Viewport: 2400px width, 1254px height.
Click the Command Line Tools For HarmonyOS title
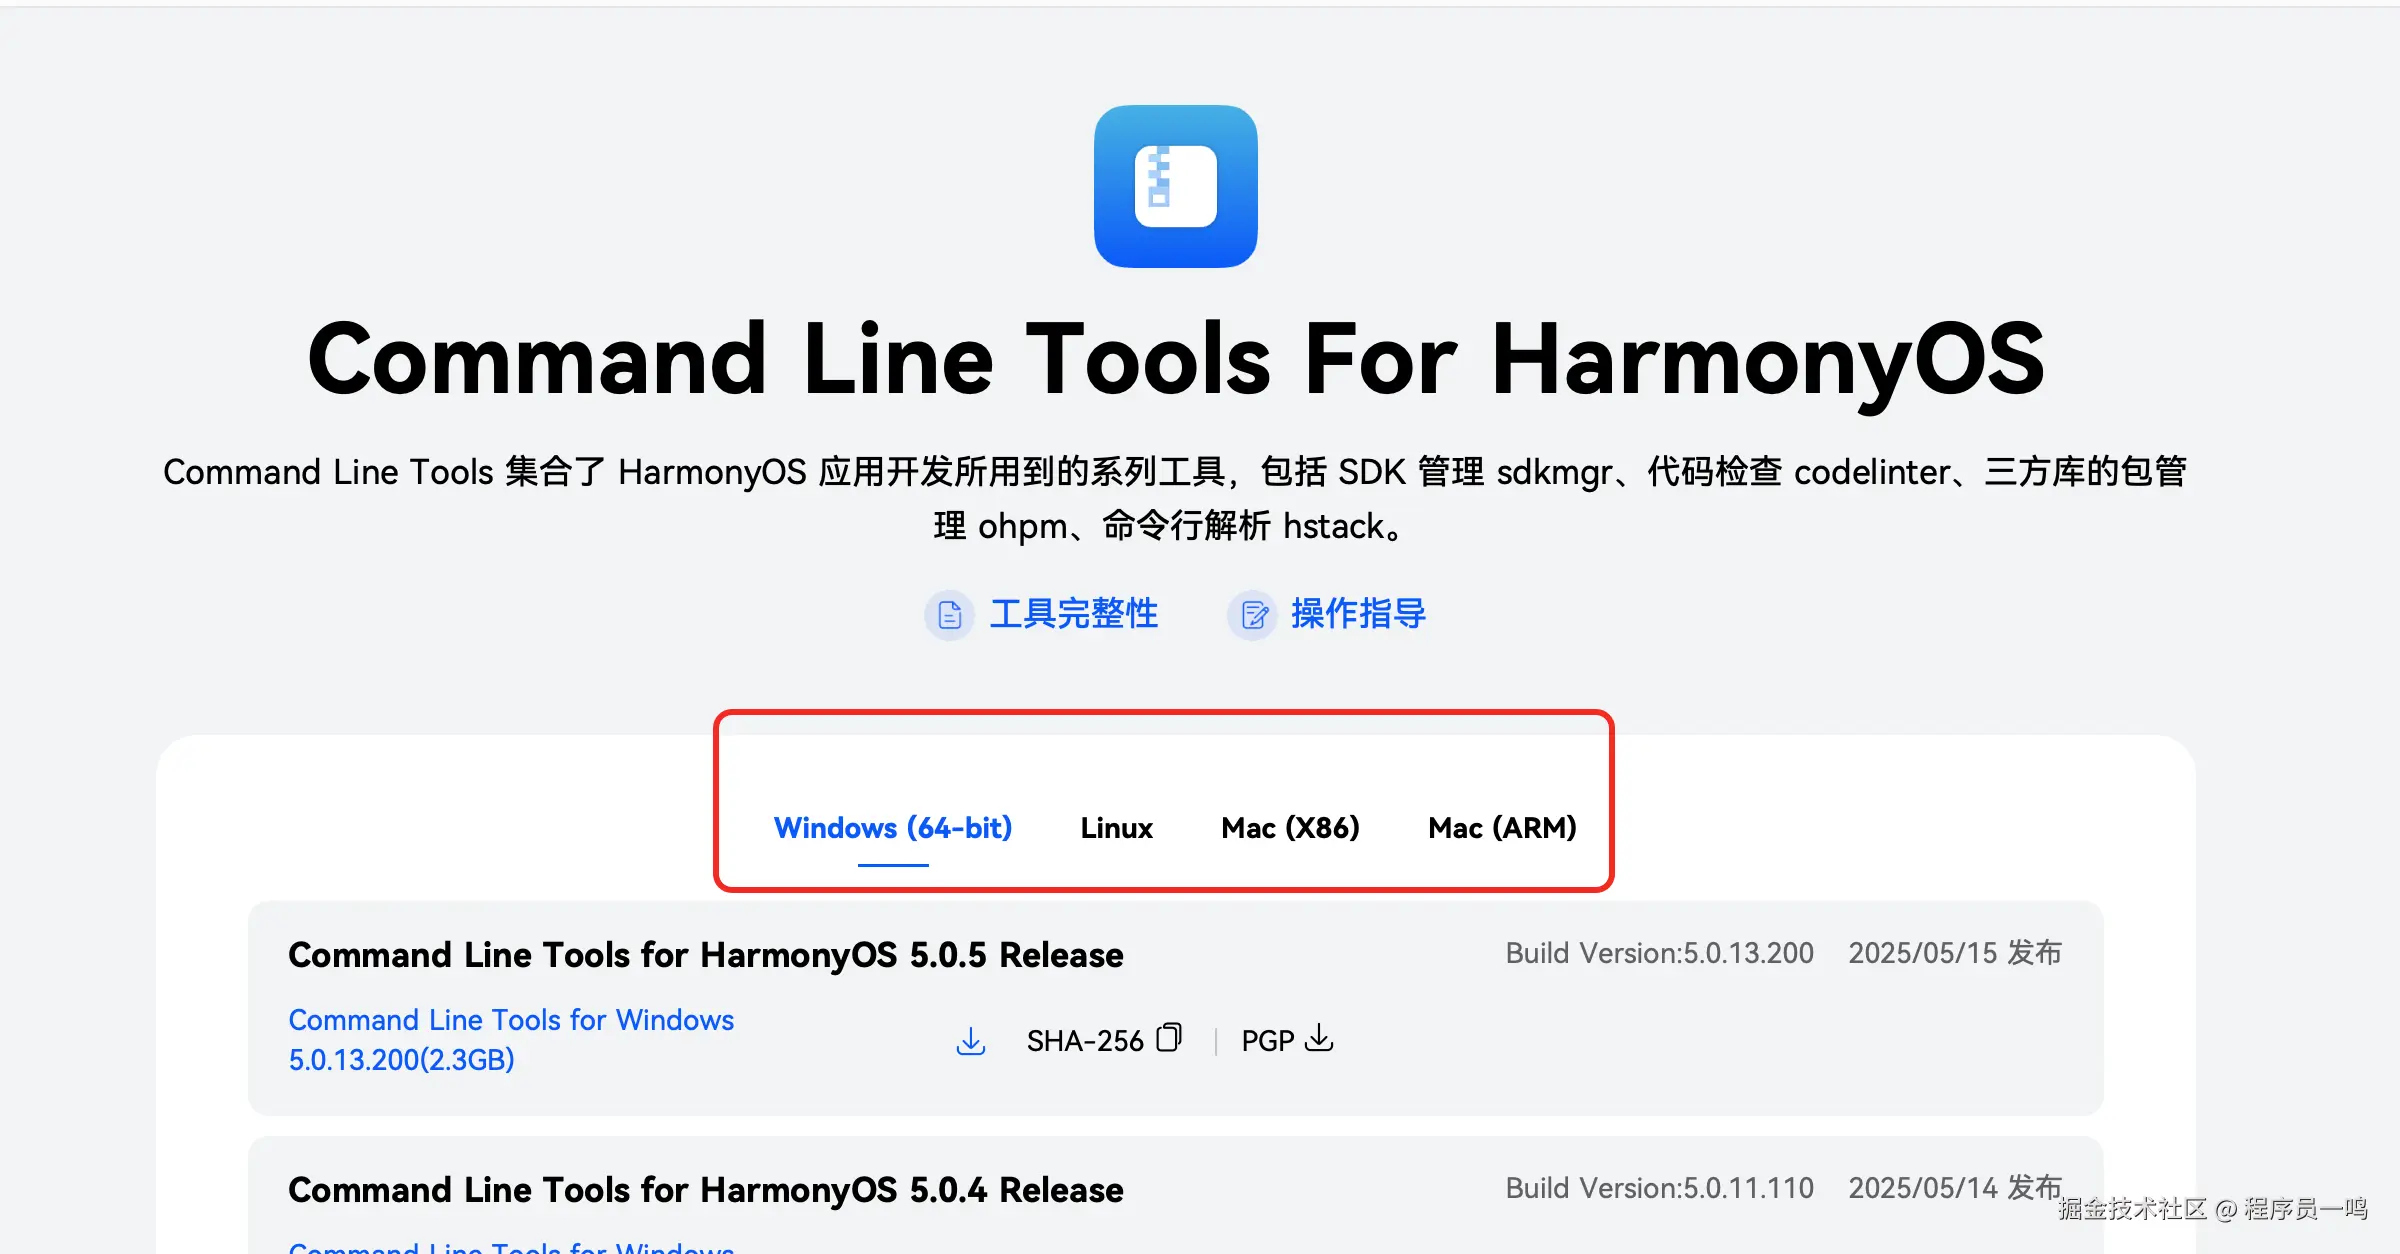click(1176, 360)
